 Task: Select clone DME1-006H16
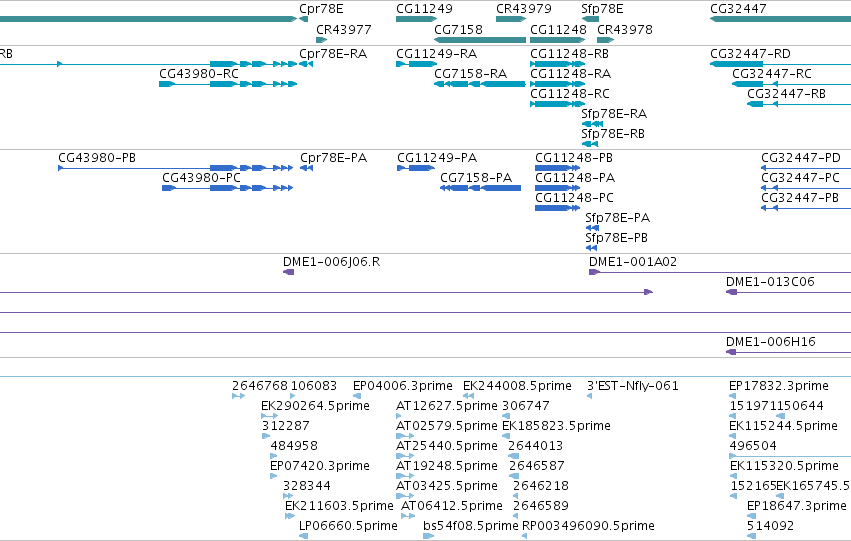771,342
